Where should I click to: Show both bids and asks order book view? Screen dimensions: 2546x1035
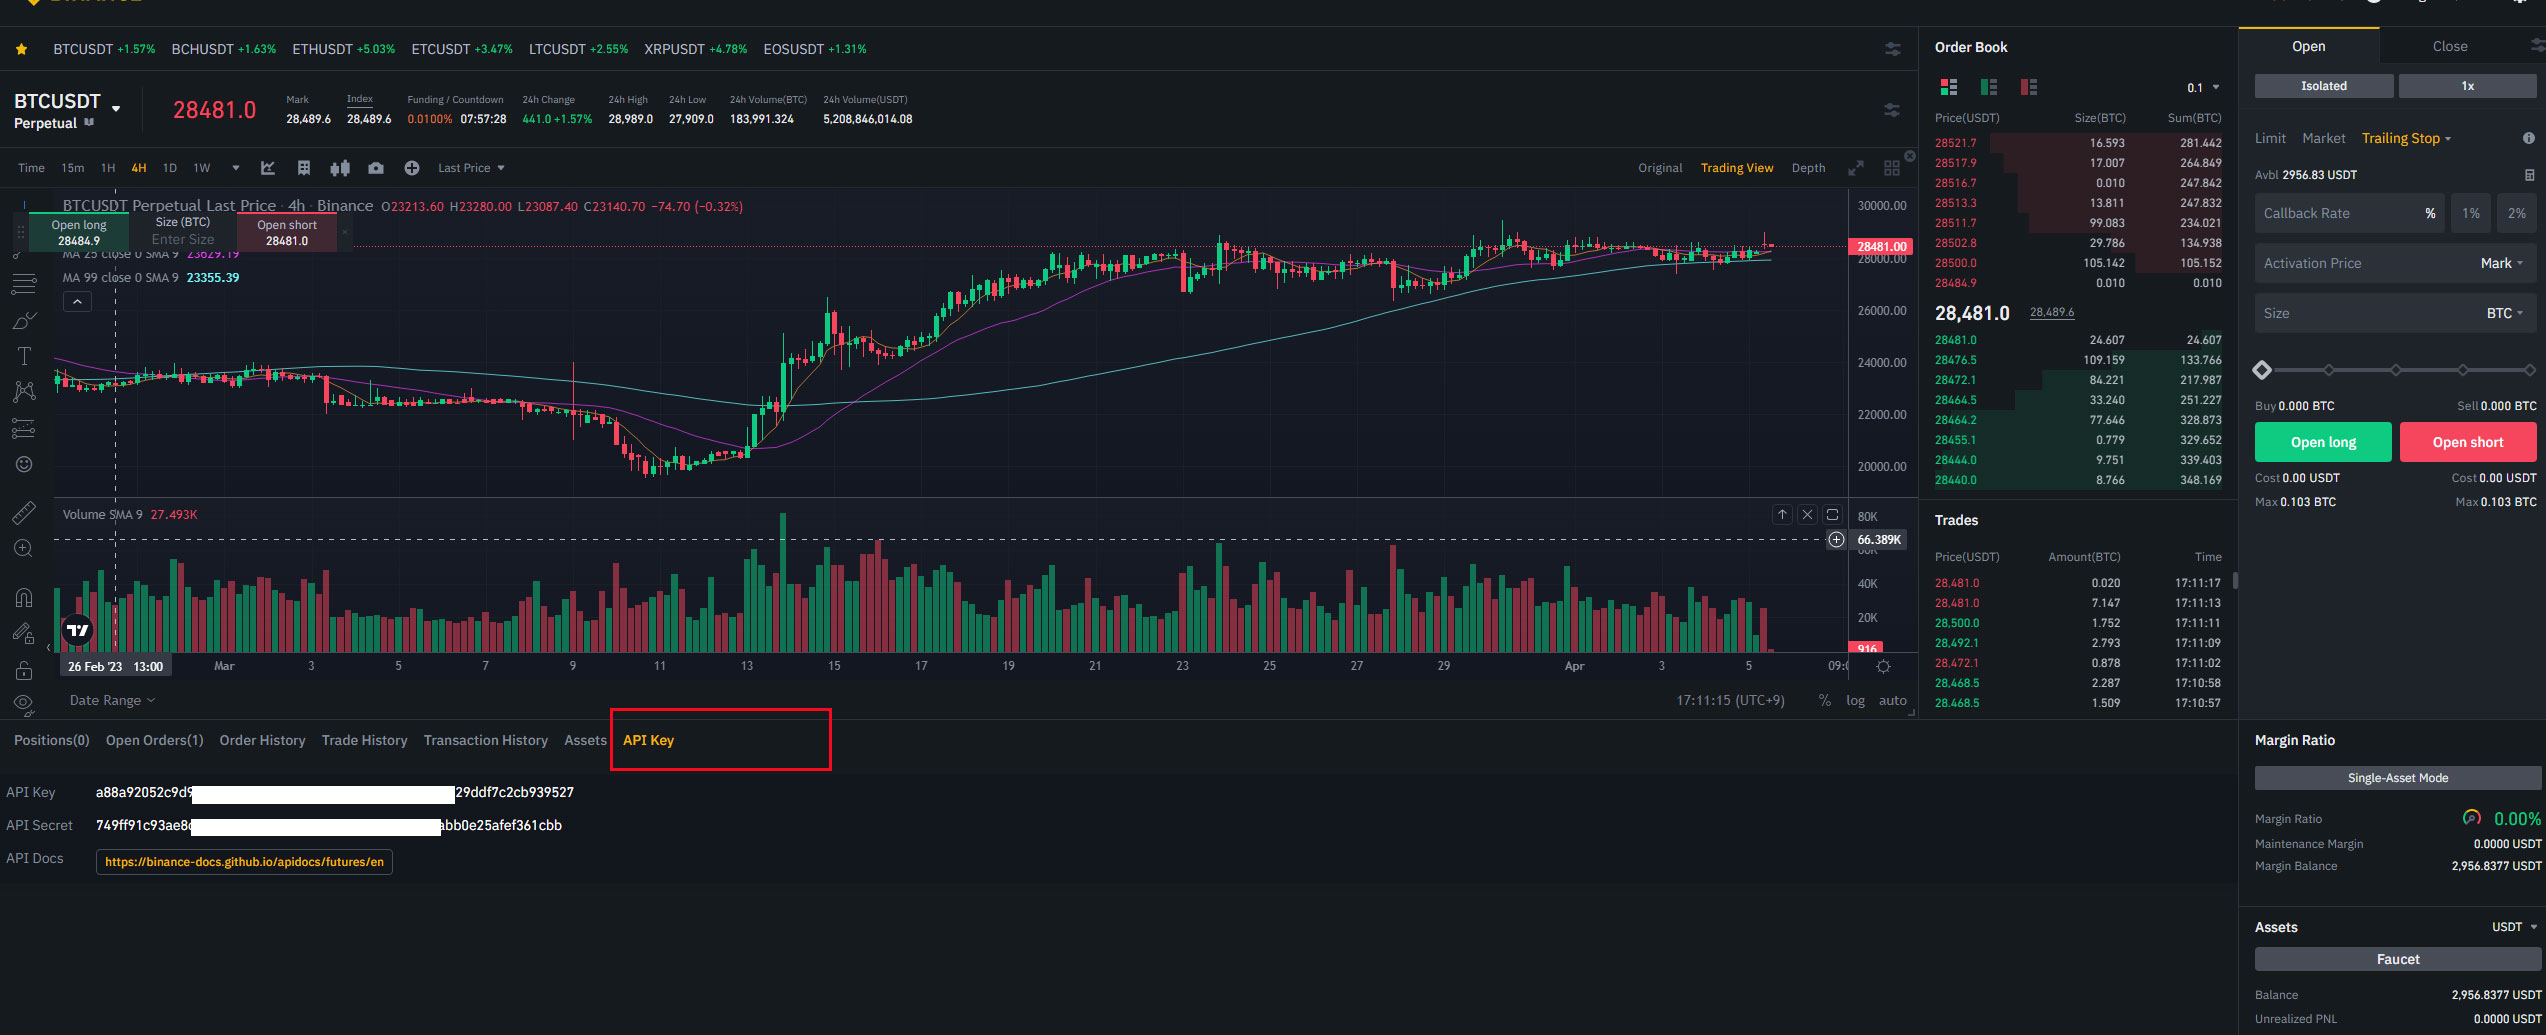(1948, 87)
